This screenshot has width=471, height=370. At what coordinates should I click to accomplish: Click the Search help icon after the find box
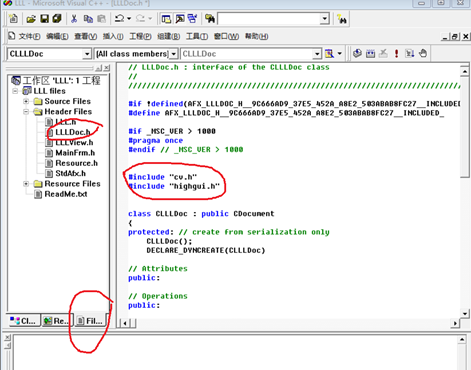pyautogui.click(x=342, y=19)
